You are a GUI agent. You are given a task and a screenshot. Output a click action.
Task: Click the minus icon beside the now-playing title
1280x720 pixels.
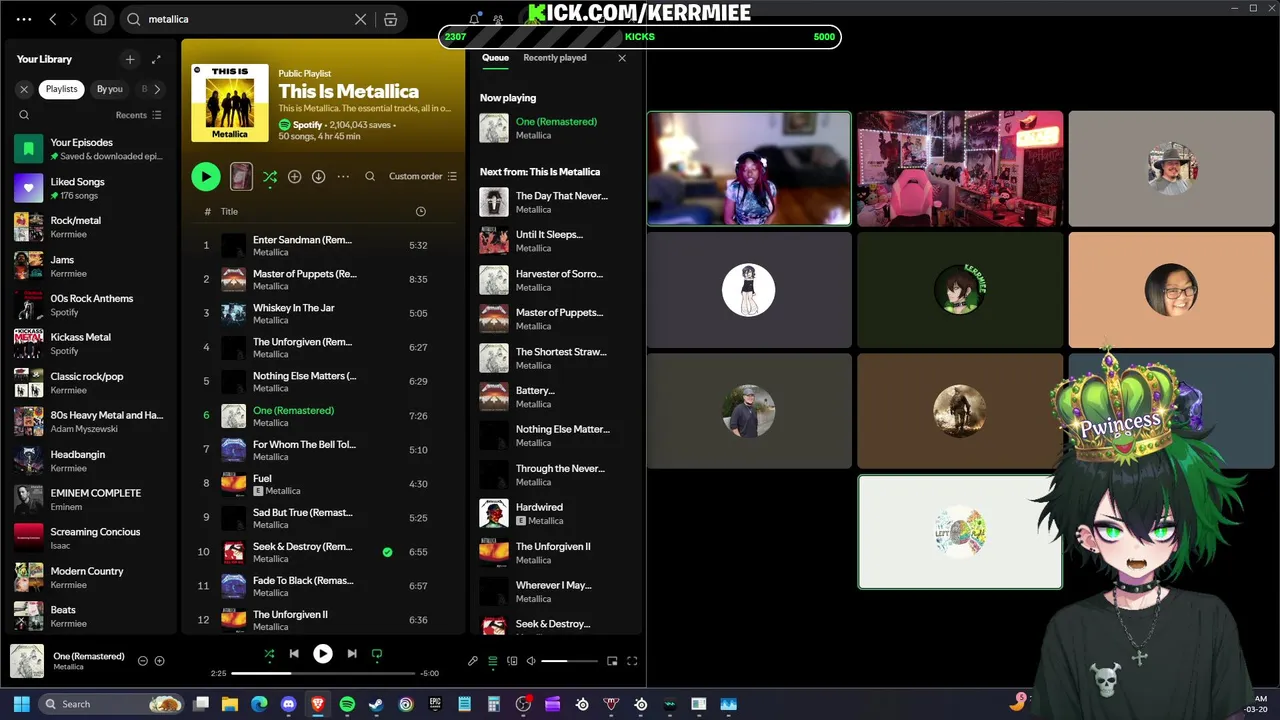click(142, 661)
